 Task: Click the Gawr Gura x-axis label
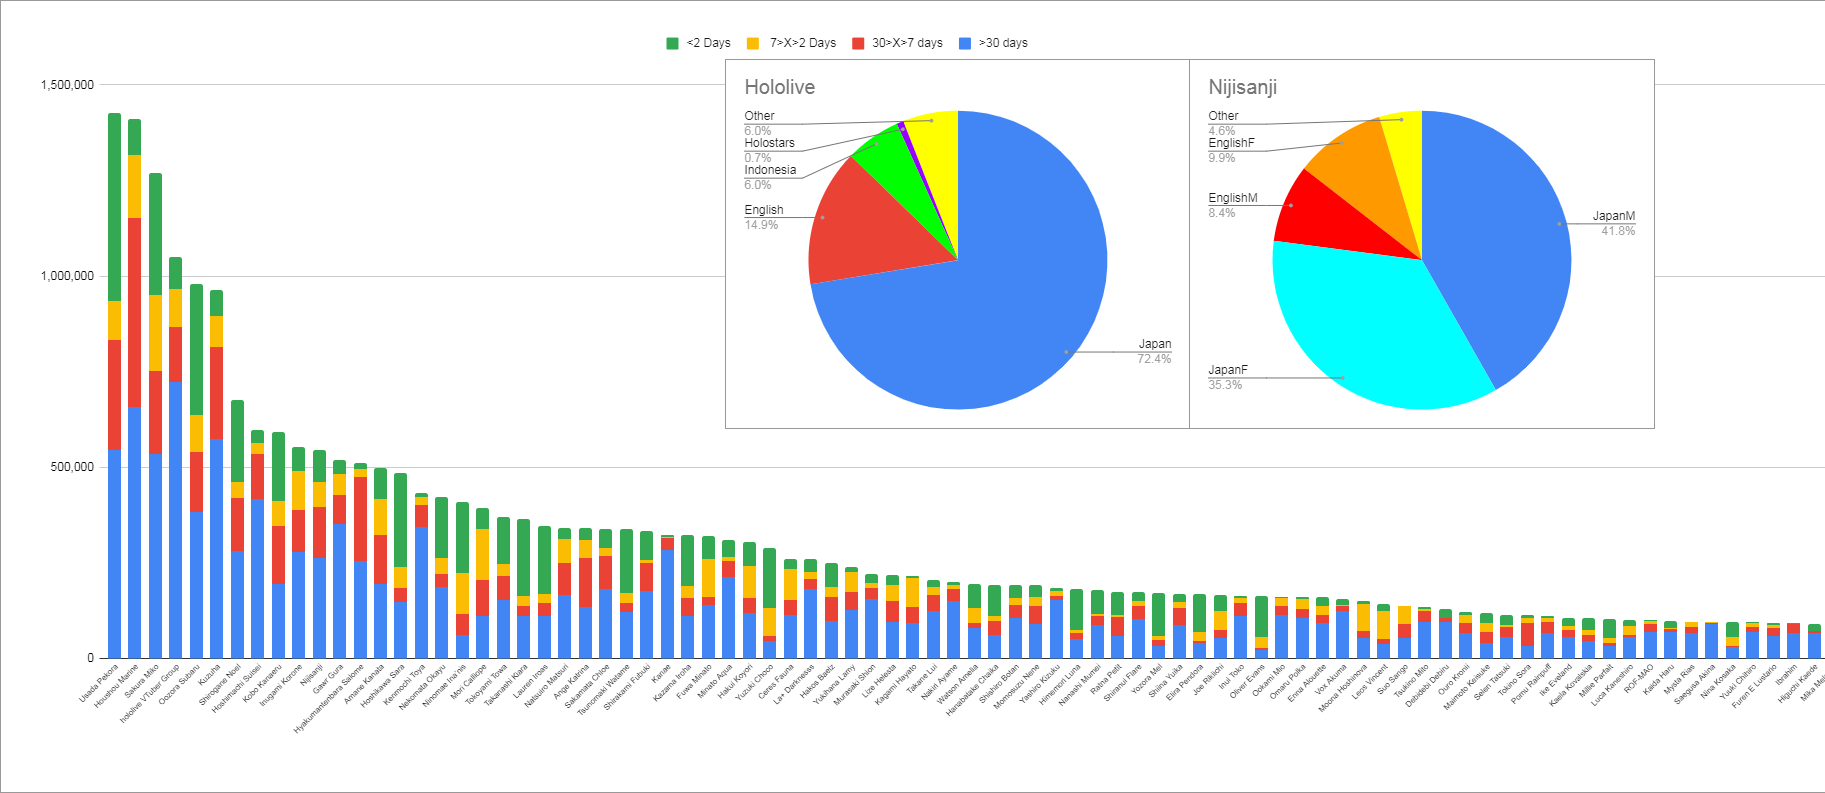[x=329, y=679]
